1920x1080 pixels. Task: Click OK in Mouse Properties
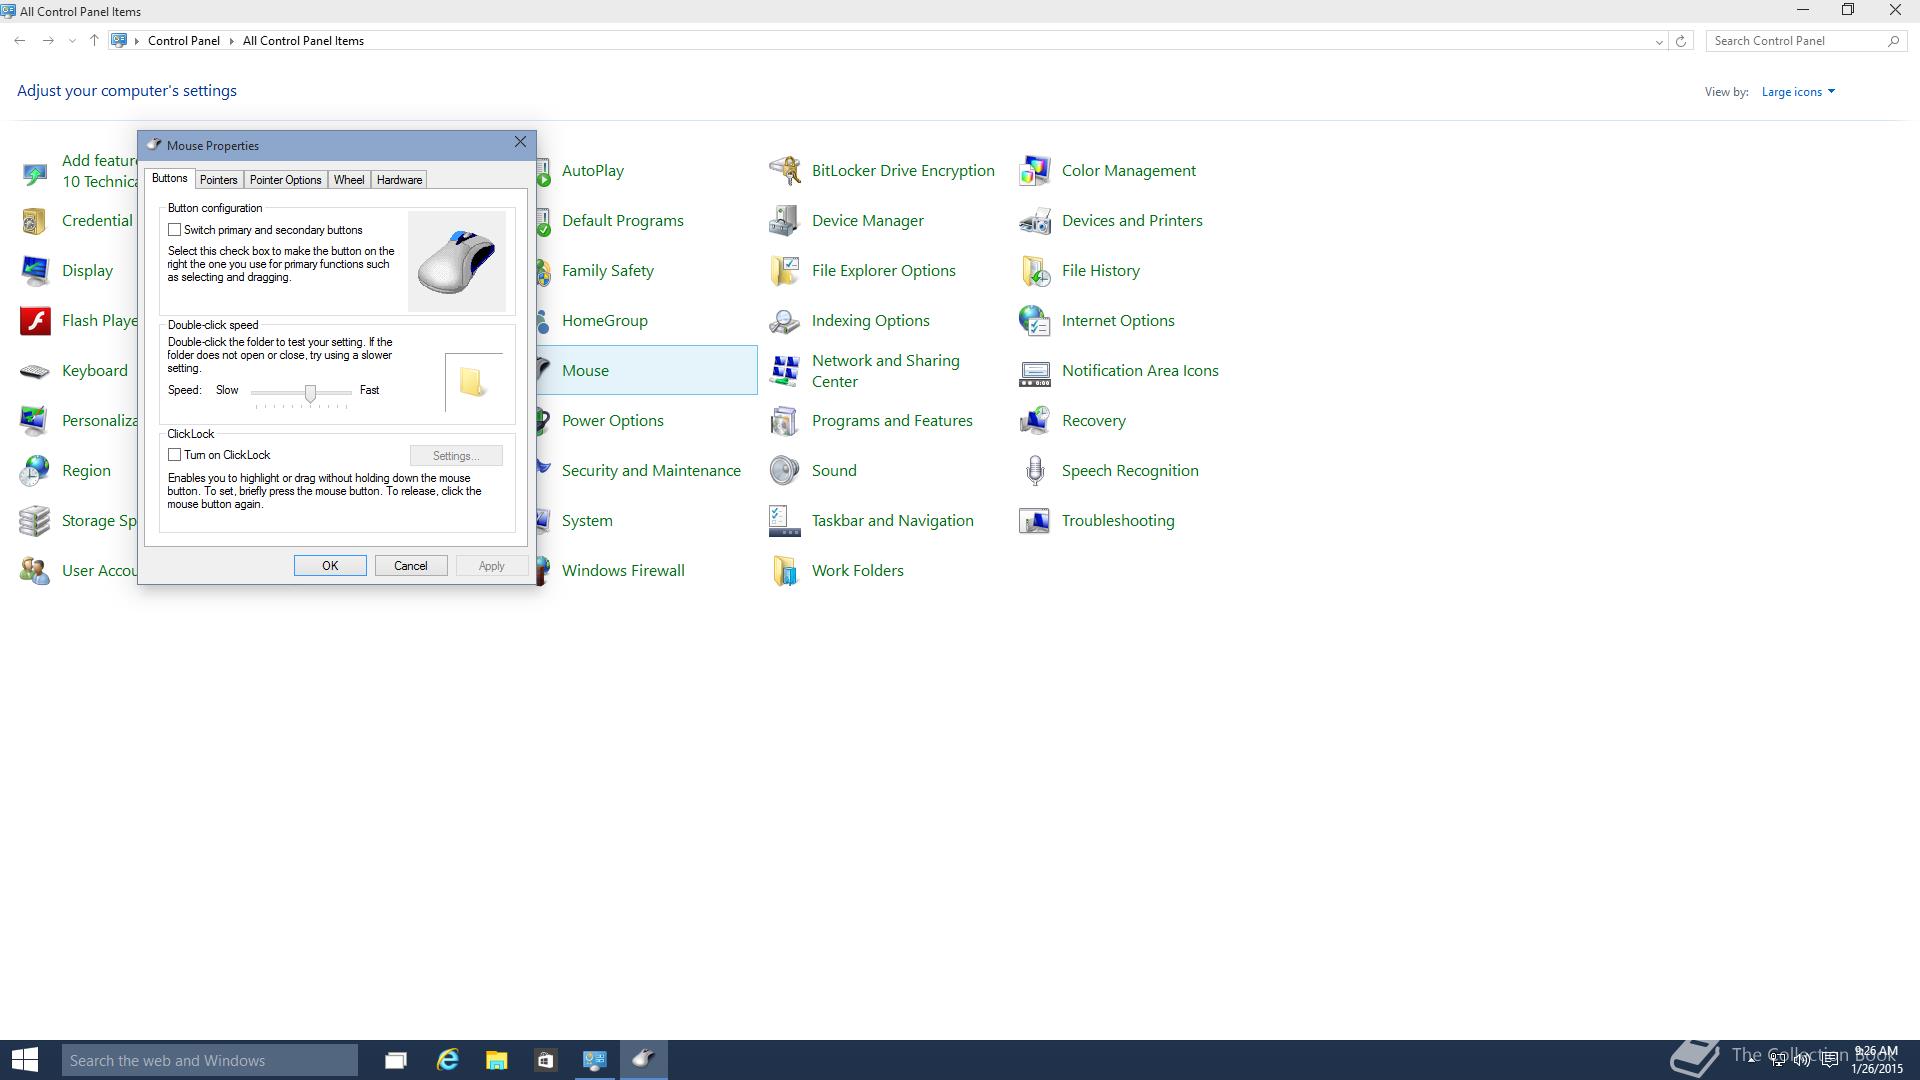[330, 566]
